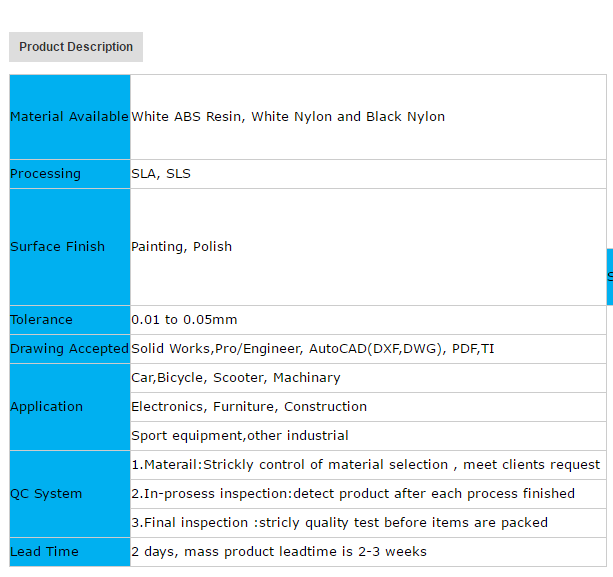
Task: Select the Car, Bicycle, Scooter, Machinary line
Action: [236, 378]
